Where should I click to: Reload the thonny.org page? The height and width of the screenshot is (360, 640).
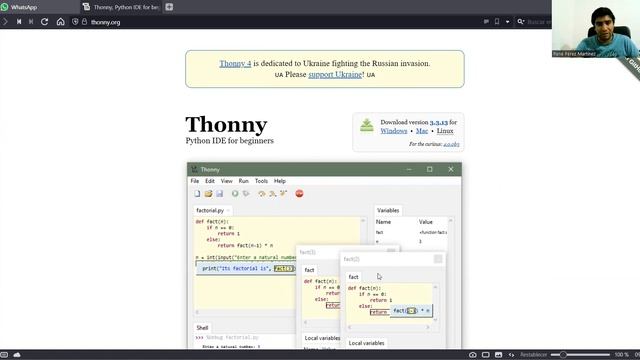click(44, 22)
